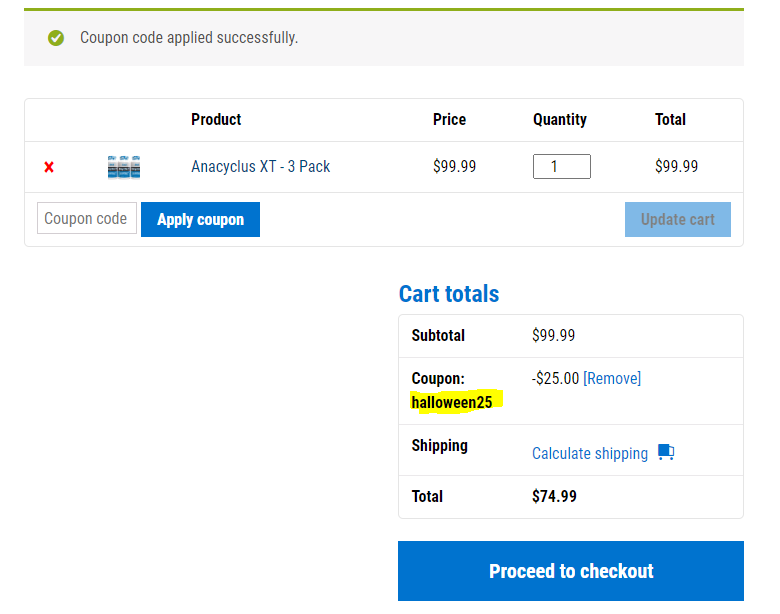Screen dimensions: 780x614
Task: Click into the Coupon code field
Action: click(x=87, y=218)
